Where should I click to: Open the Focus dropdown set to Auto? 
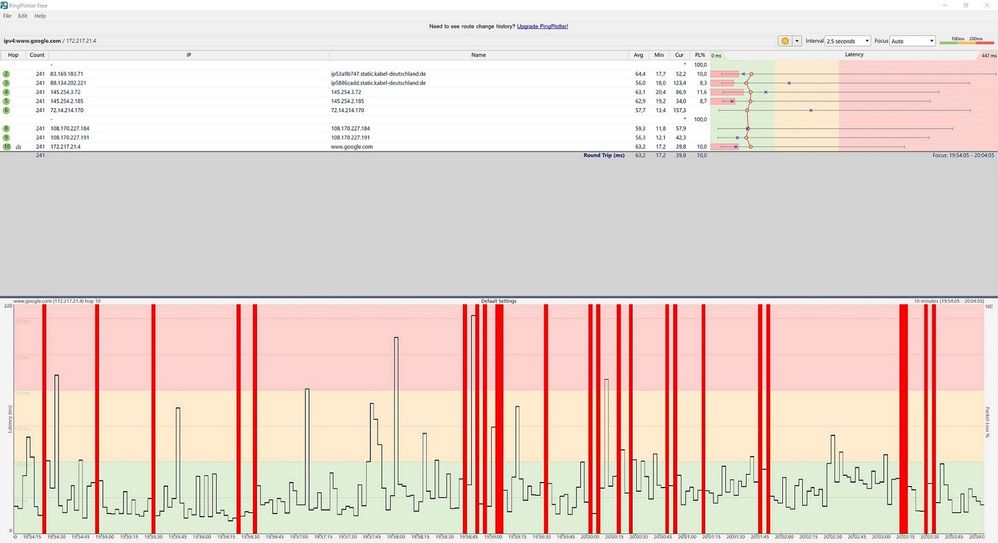point(913,41)
